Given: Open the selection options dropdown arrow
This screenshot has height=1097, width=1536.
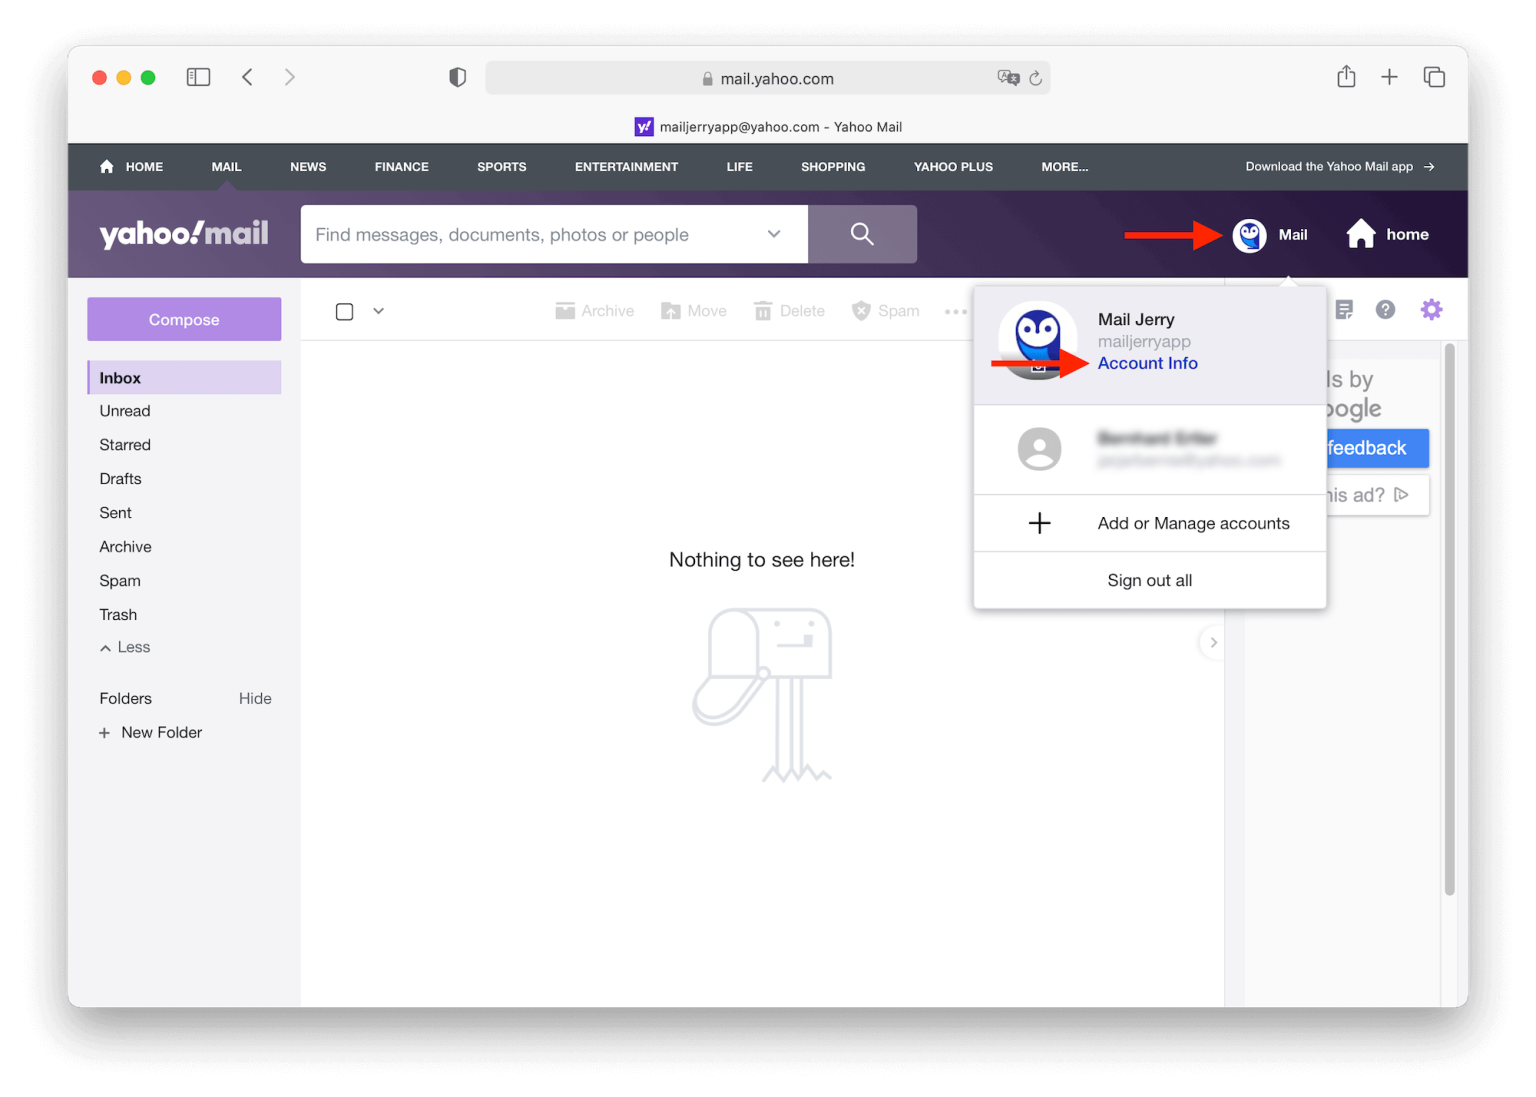Looking at the screenshot, I should pyautogui.click(x=379, y=311).
